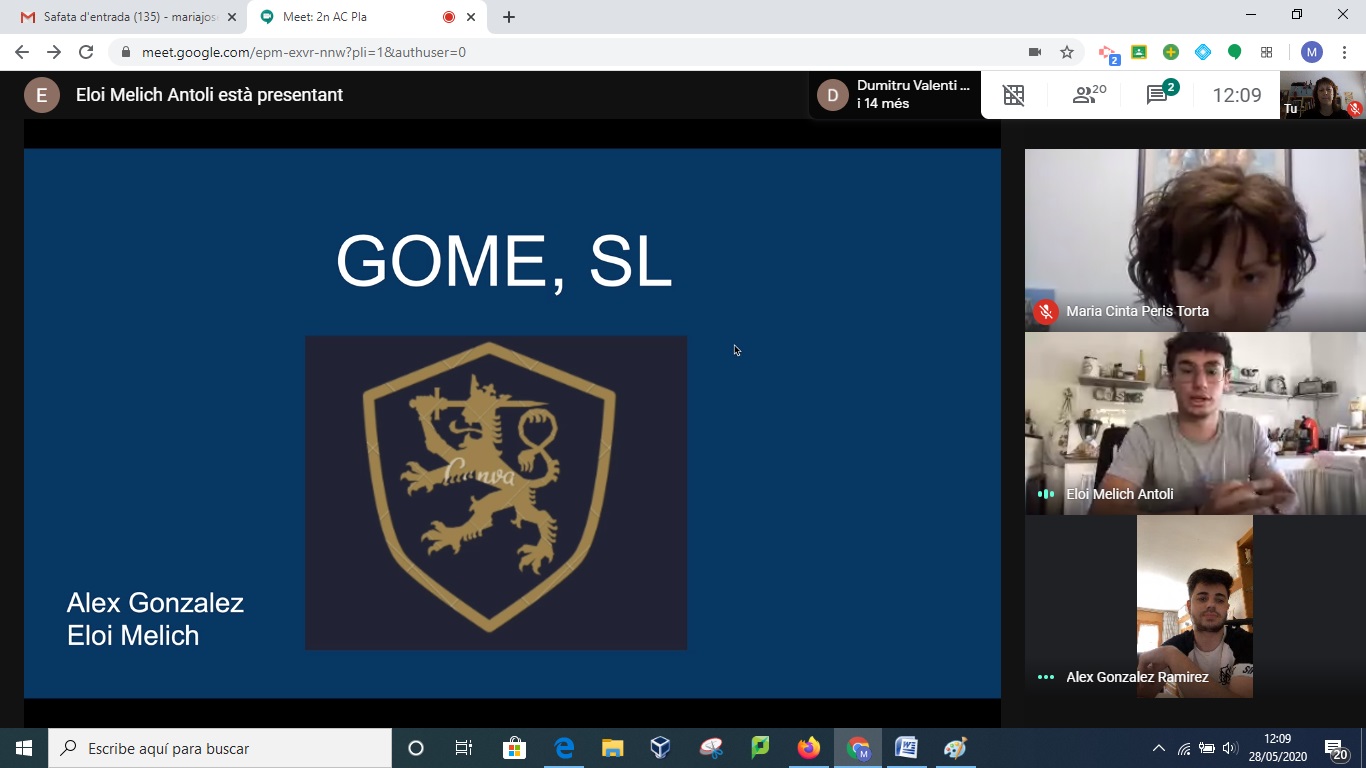Show the participants list
This screenshot has width=1366, height=768.
[x=1087, y=95]
